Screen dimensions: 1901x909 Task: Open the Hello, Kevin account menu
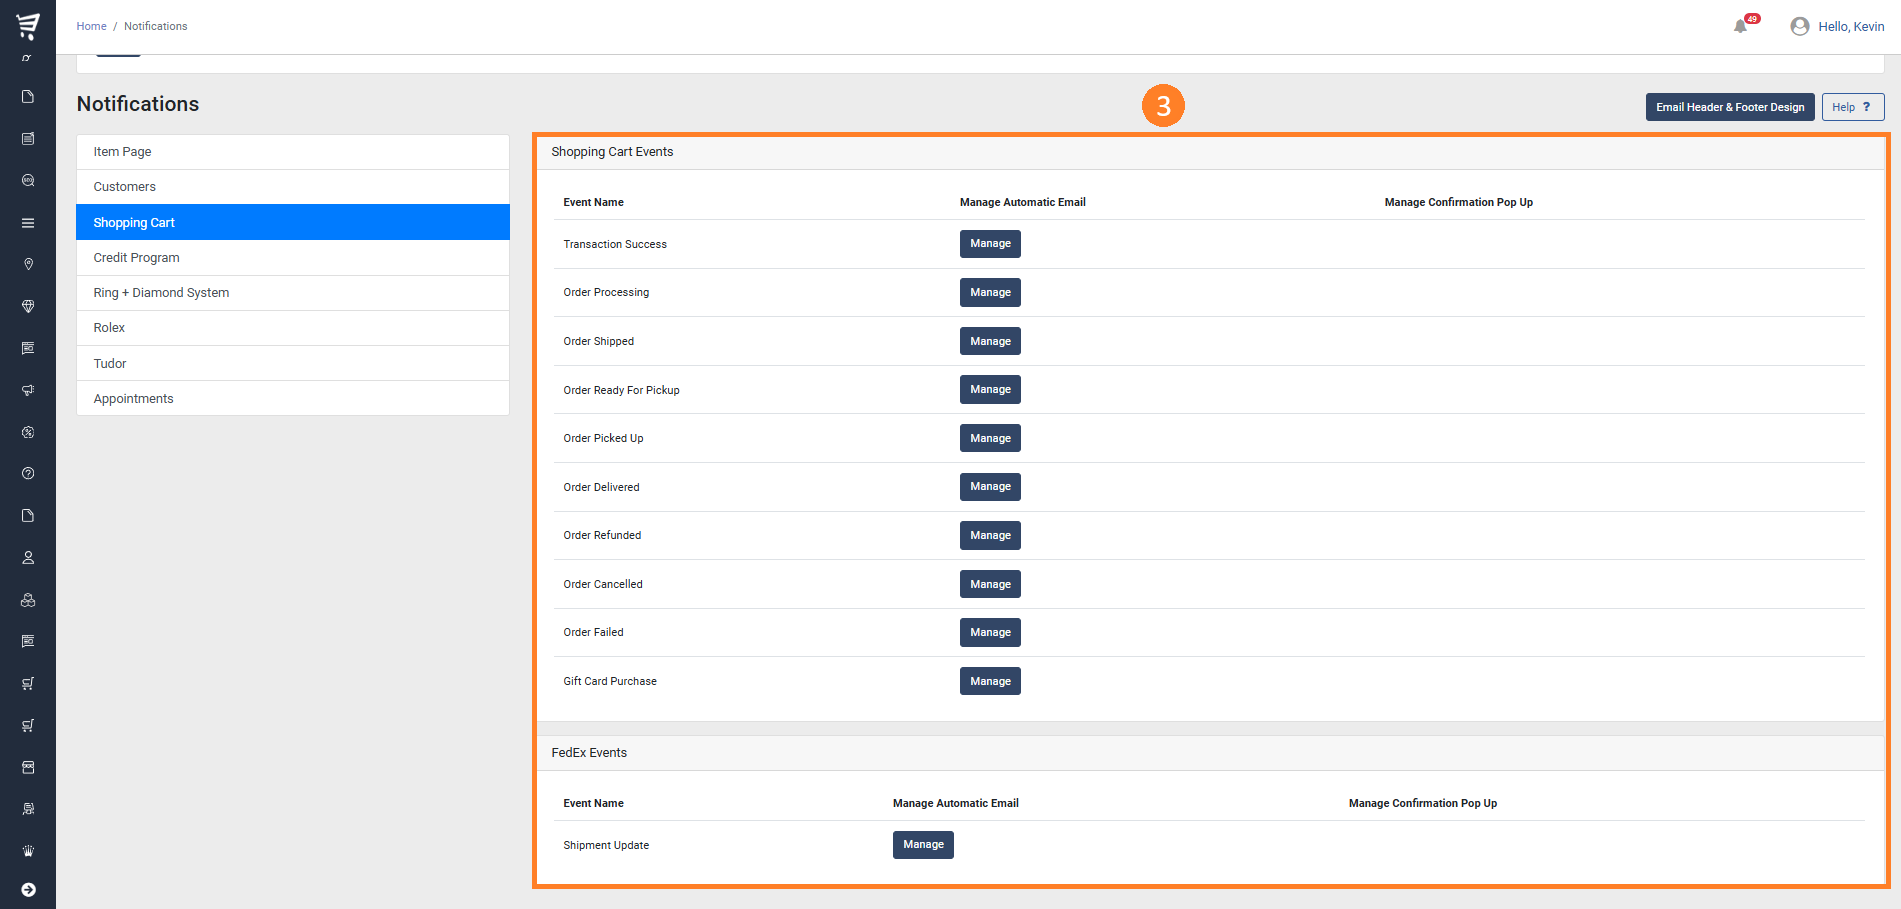click(1850, 27)
